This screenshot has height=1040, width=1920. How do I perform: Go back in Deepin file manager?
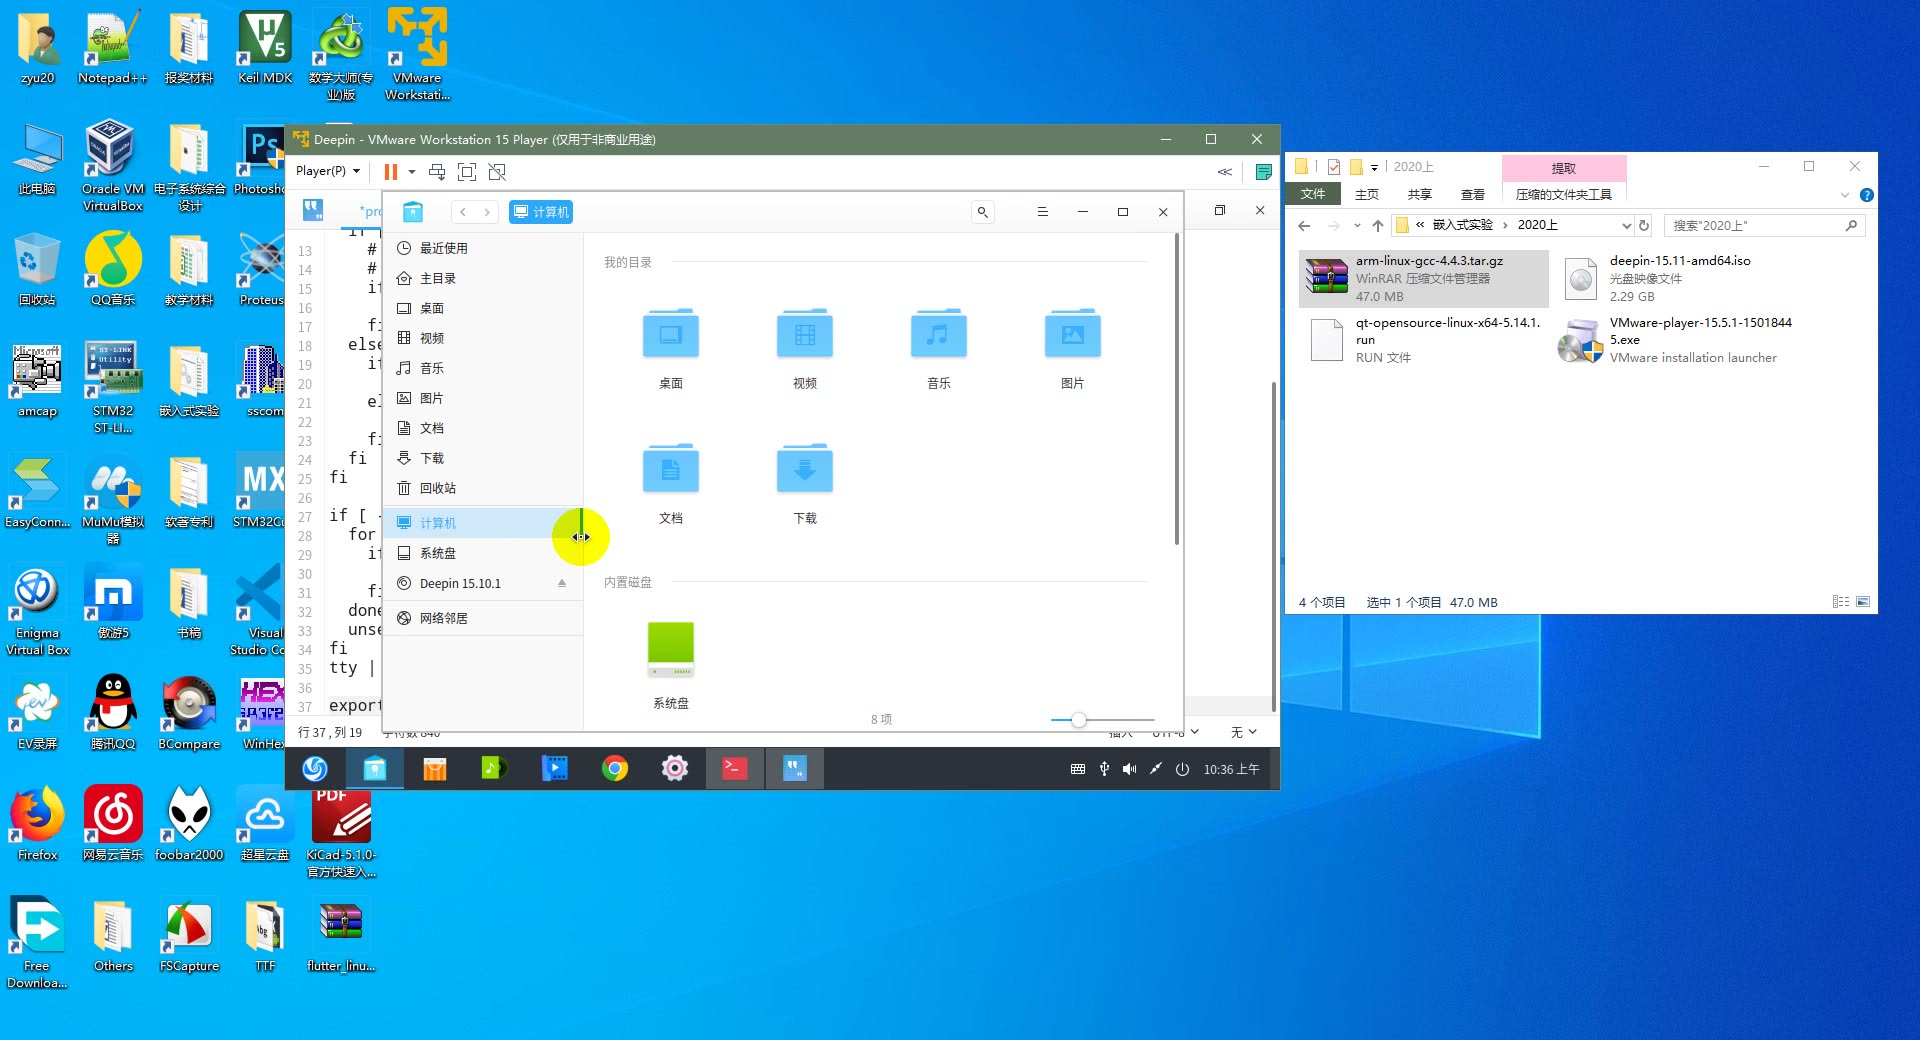(x=463, y=212)
